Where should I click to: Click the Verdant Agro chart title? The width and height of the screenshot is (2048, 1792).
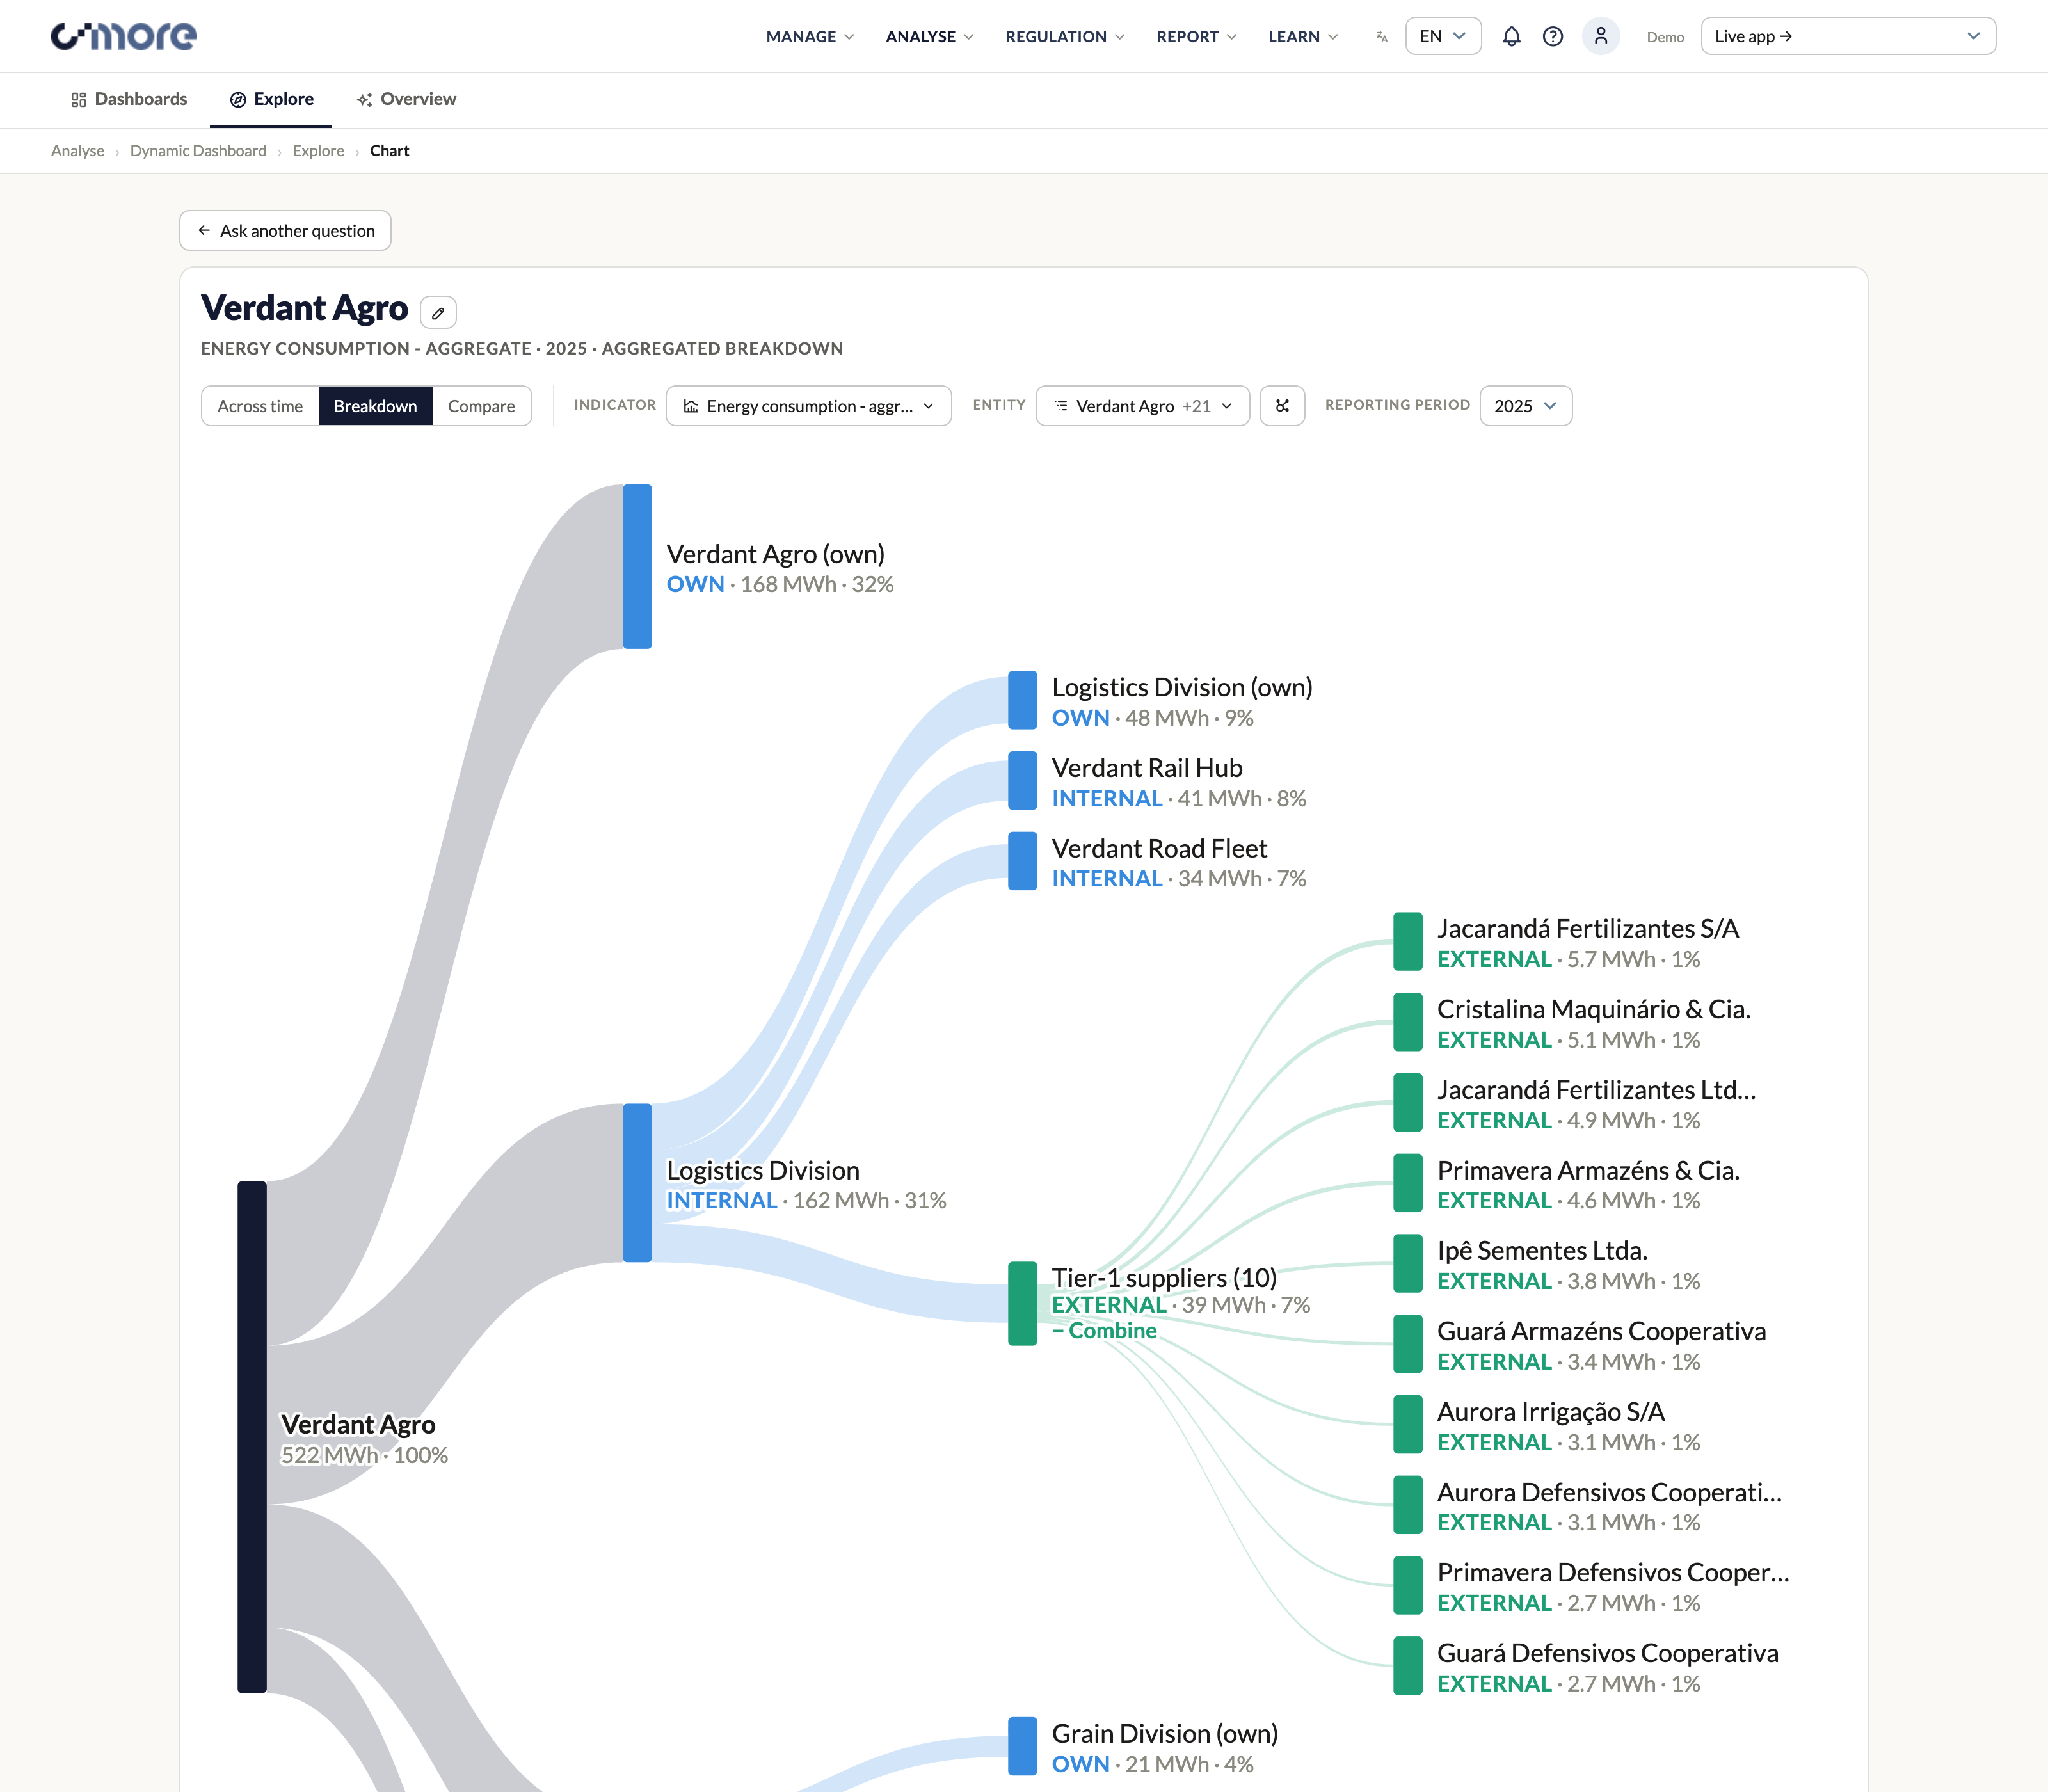point(304,308)
